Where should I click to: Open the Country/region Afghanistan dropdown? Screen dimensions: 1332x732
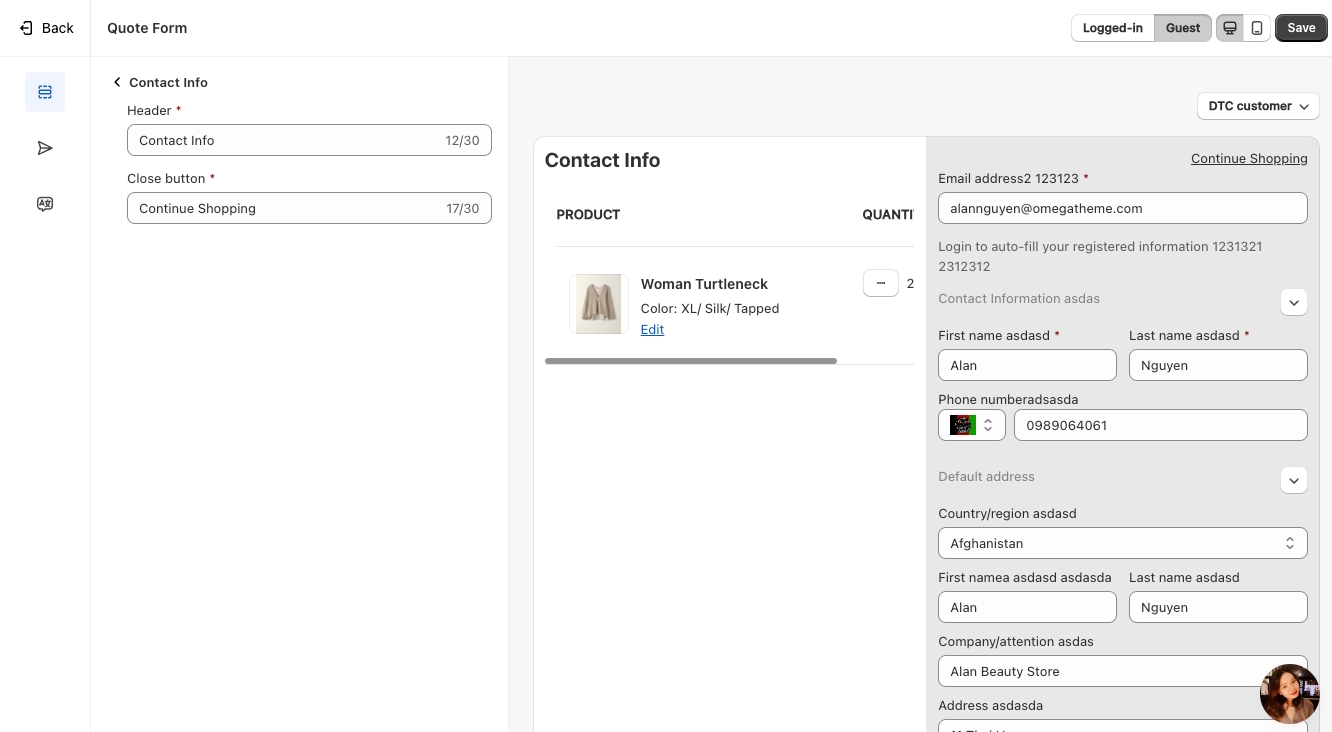point(1122,543)
